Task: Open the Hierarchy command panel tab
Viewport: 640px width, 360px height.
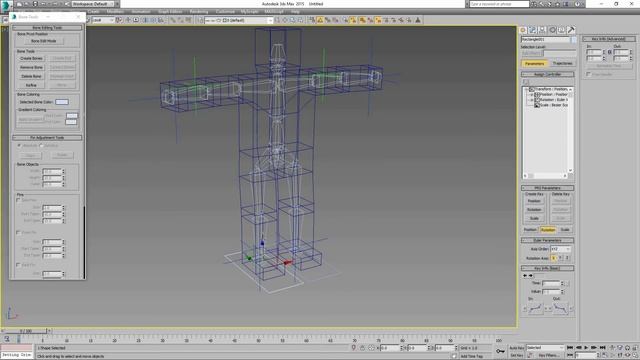Action: (542, 30)
